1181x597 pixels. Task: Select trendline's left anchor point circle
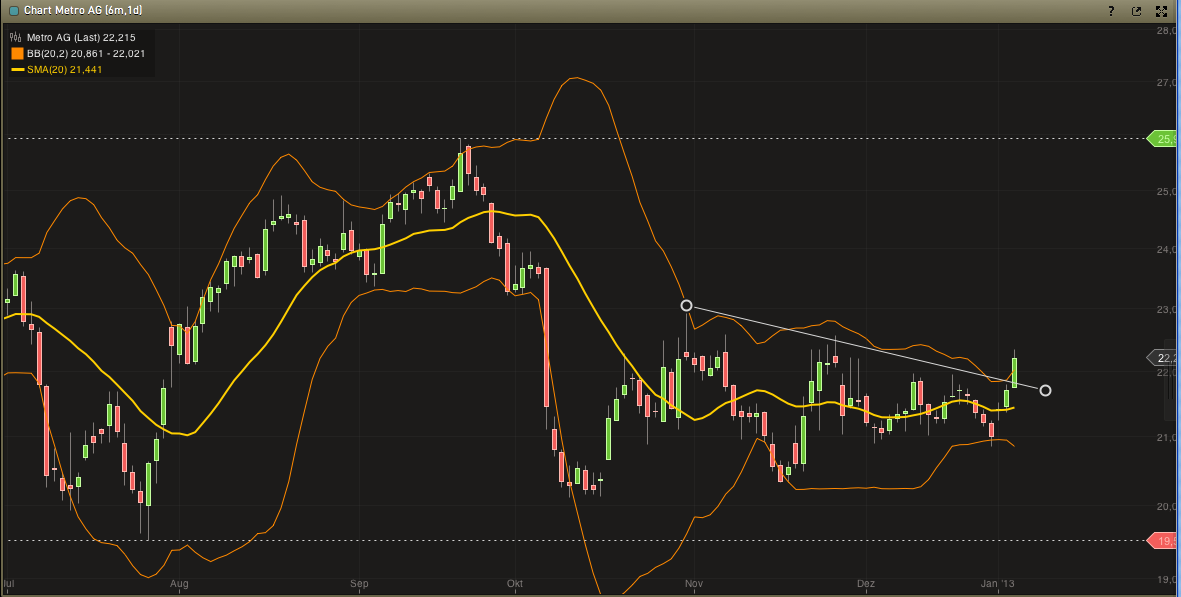click(686, 305)
